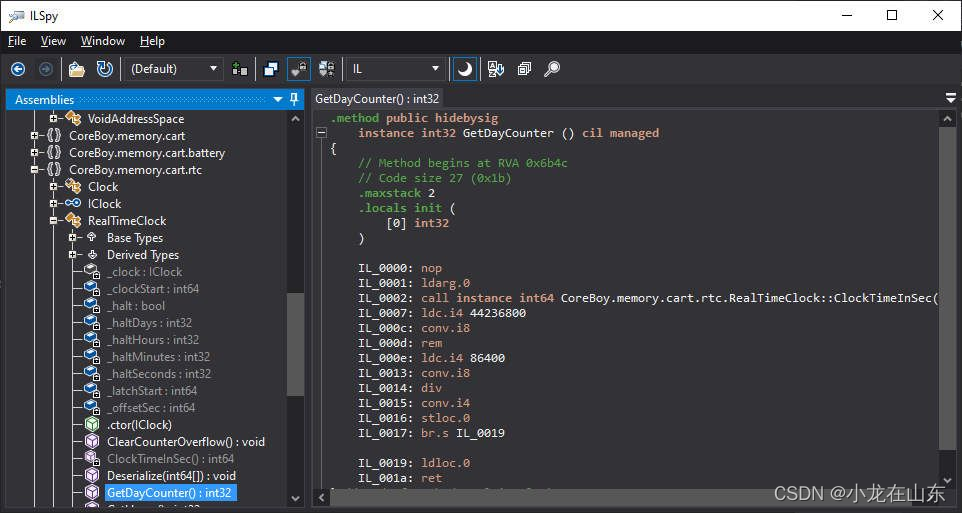Open the IL language dropdown
Image resolution: width=962 pixels, height=513 pixels.
[x=396, y=69]
